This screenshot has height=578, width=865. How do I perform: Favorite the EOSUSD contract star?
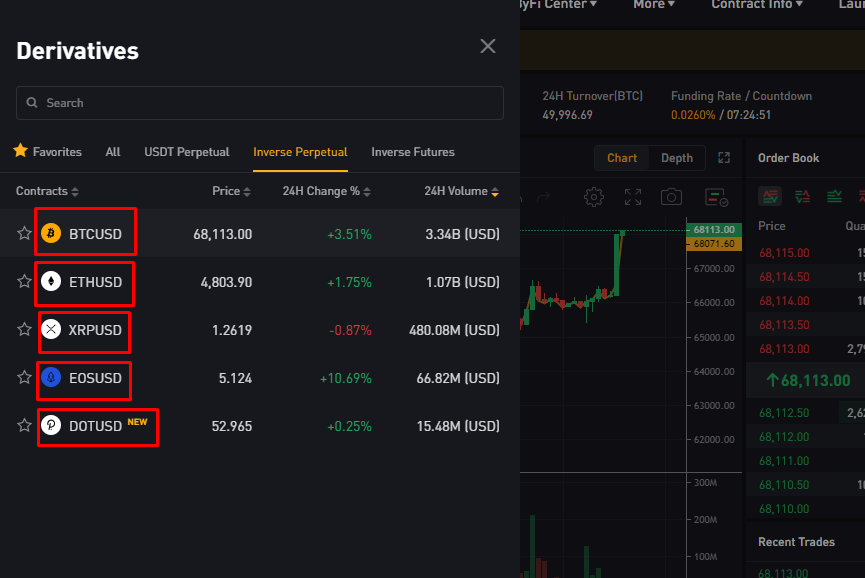click(24, 377)
